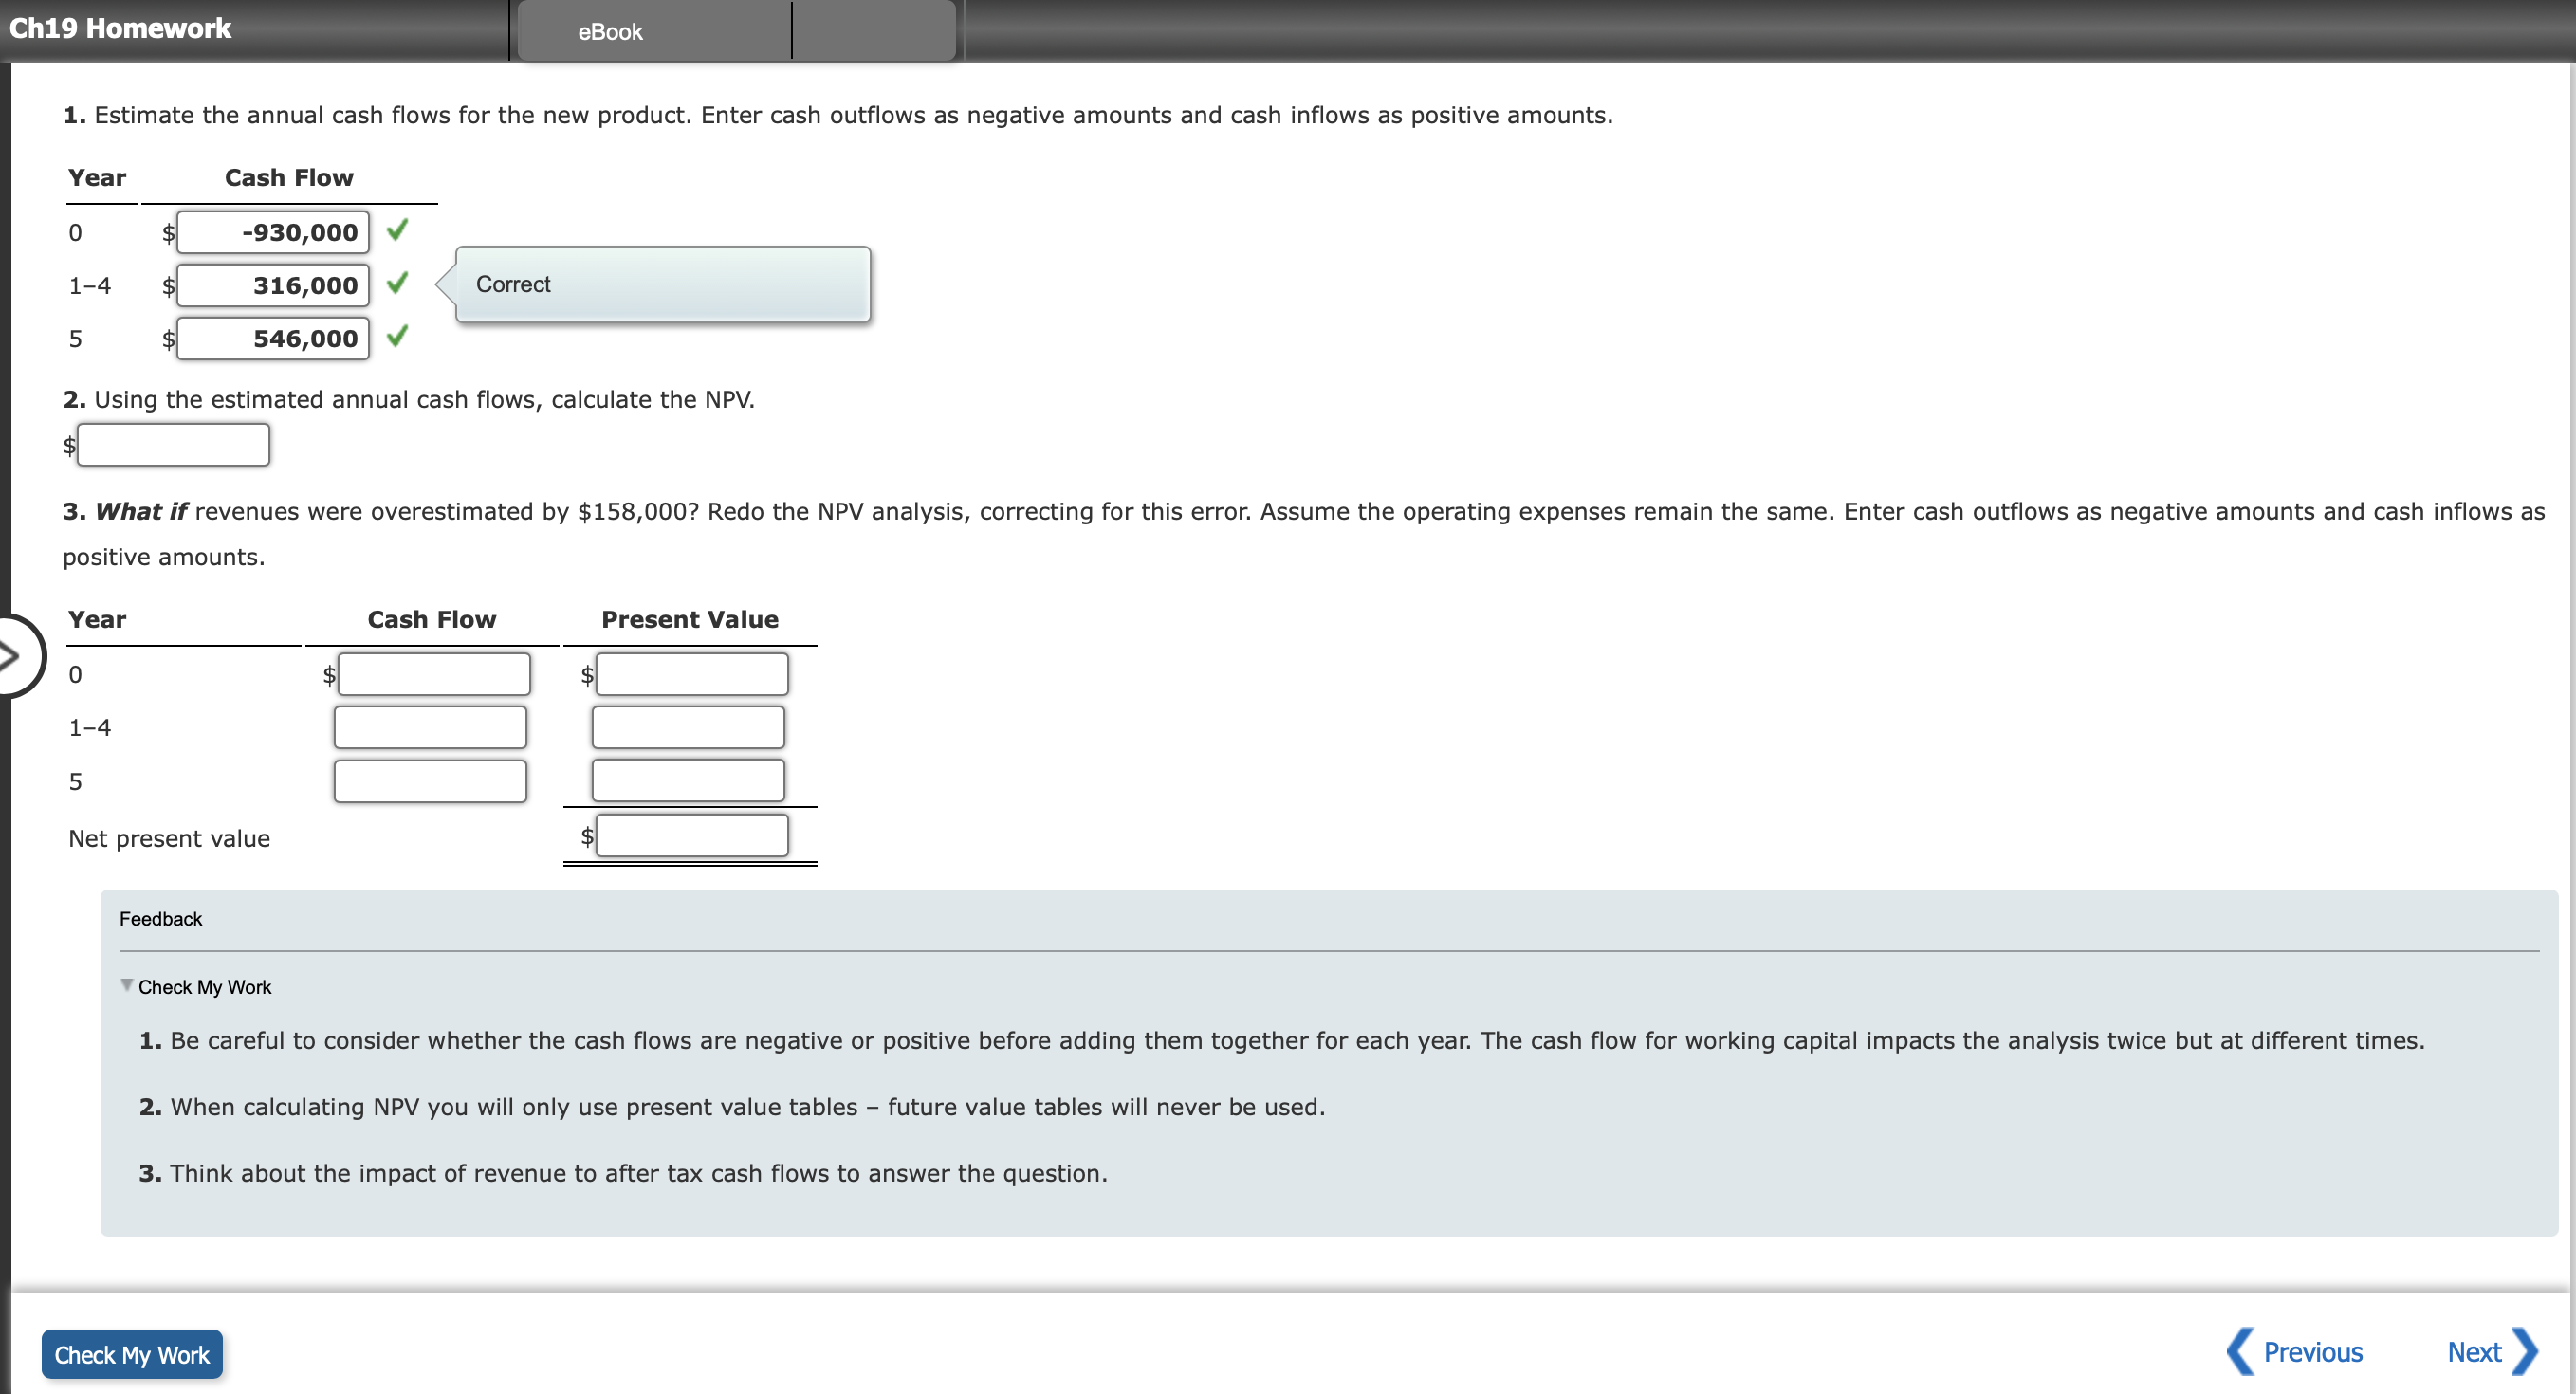Switch to the eBook tab
Screen dimensions: 2576x1394
(608, 31)
